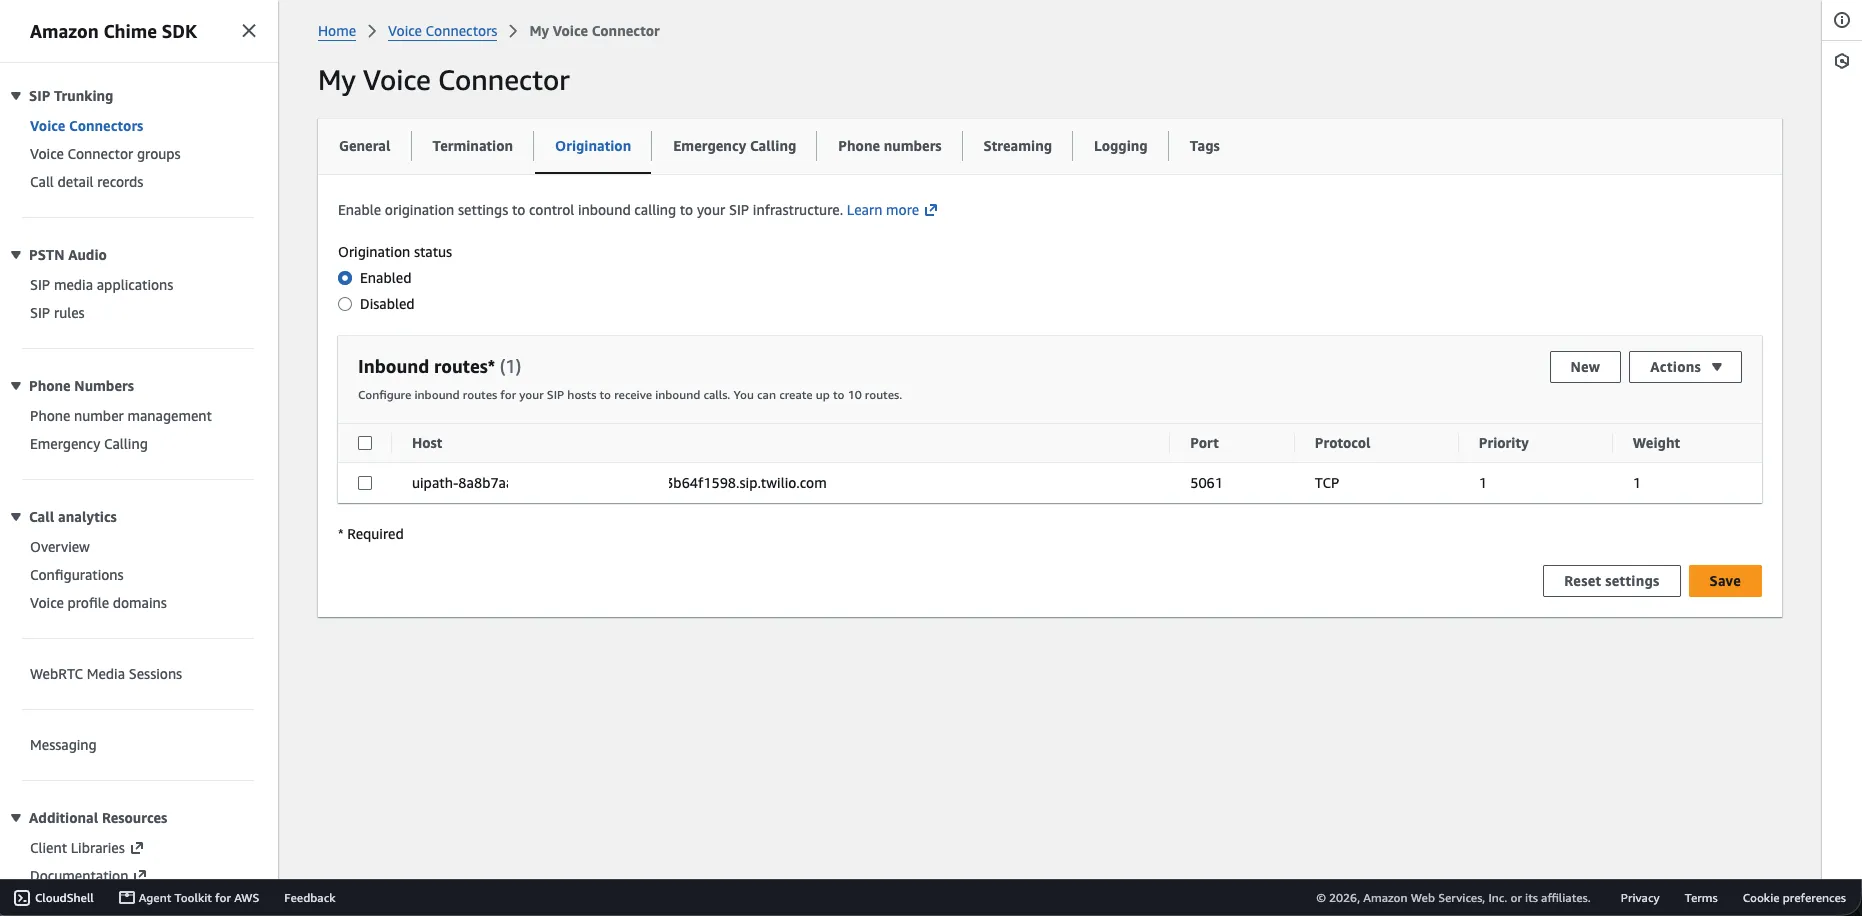Screen dimensions: 1862x916
Task: Open the info panel icon at top right
Action: coord(1842,20)
